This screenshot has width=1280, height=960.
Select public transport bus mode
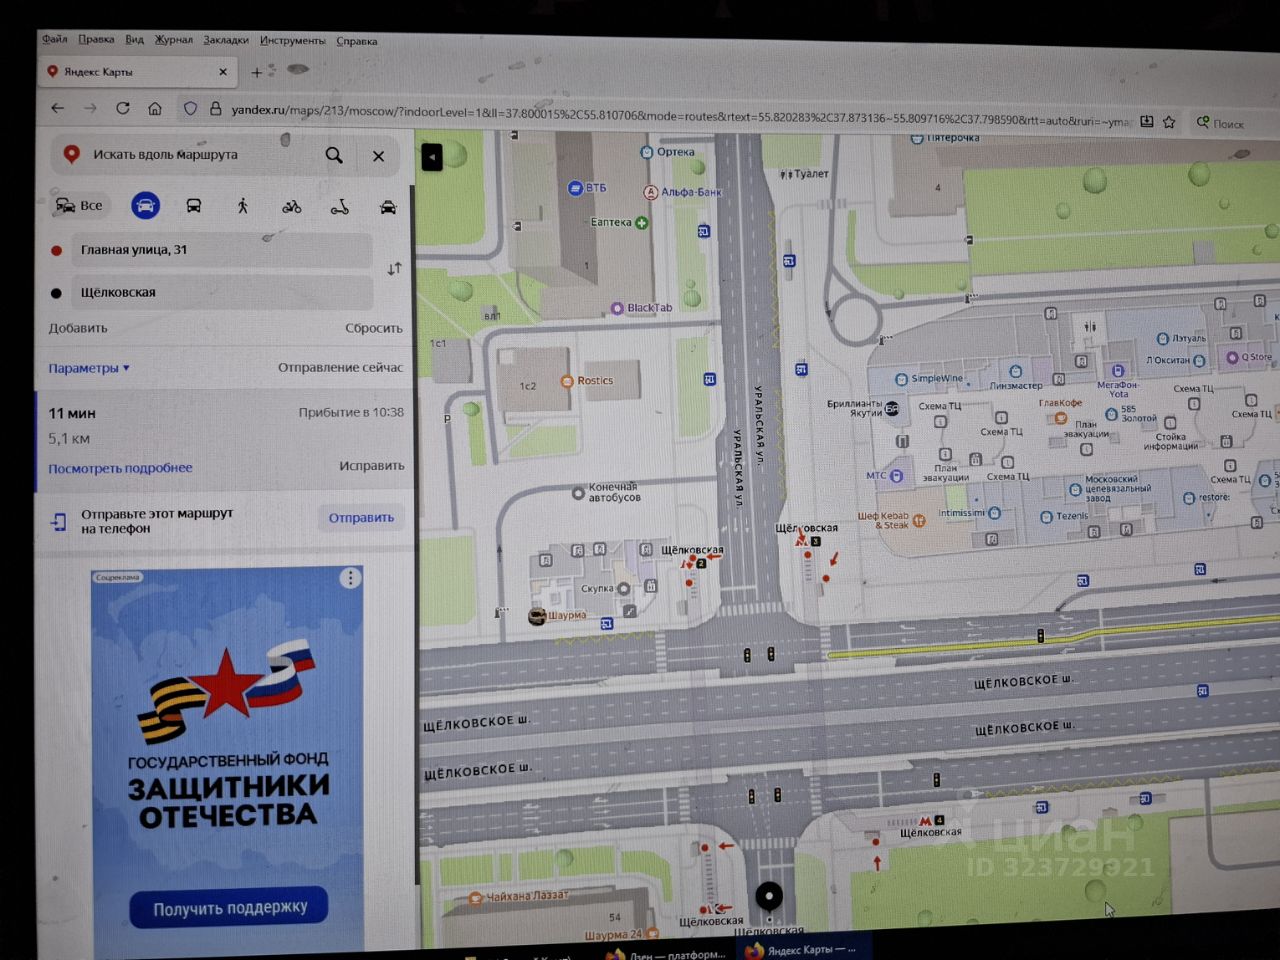pos(194,206)
